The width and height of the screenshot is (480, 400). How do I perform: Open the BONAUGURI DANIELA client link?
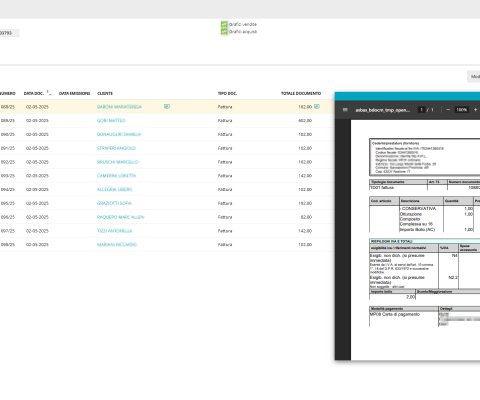point(119,134)
